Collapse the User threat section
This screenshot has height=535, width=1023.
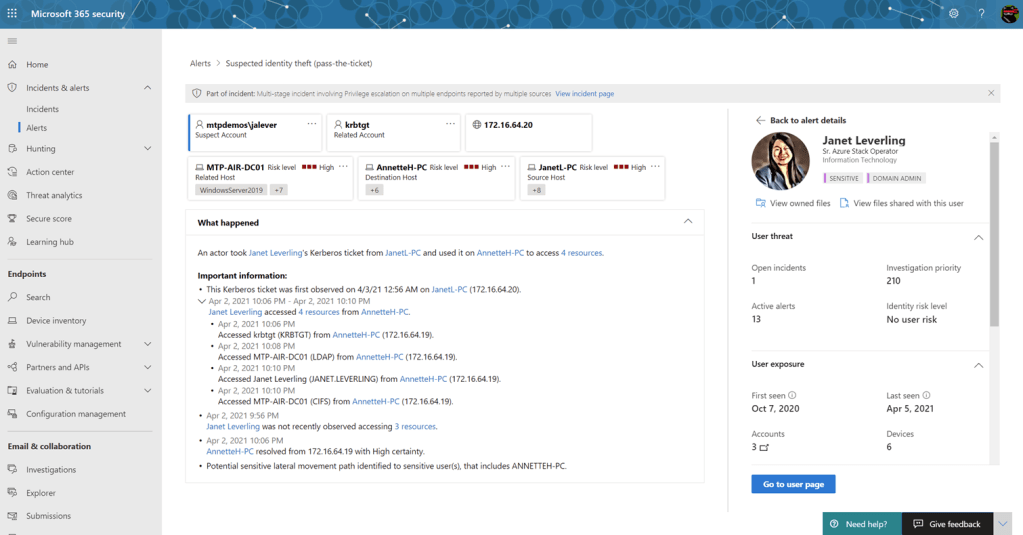pyautogui.click(x=978, y=237)
